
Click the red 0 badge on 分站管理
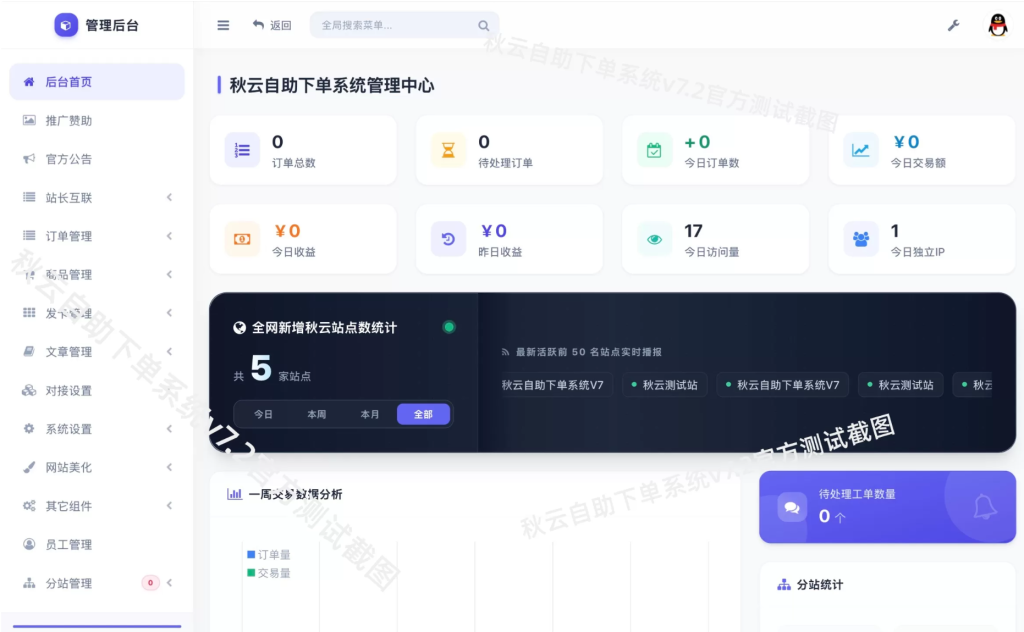(x=150, y=582)
